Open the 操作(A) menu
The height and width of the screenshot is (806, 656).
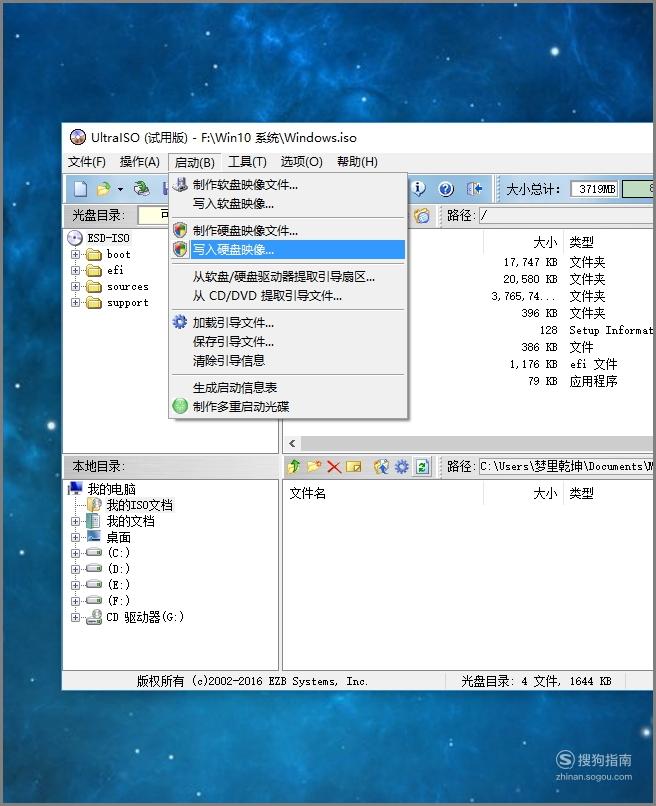[x=139, y=162]
